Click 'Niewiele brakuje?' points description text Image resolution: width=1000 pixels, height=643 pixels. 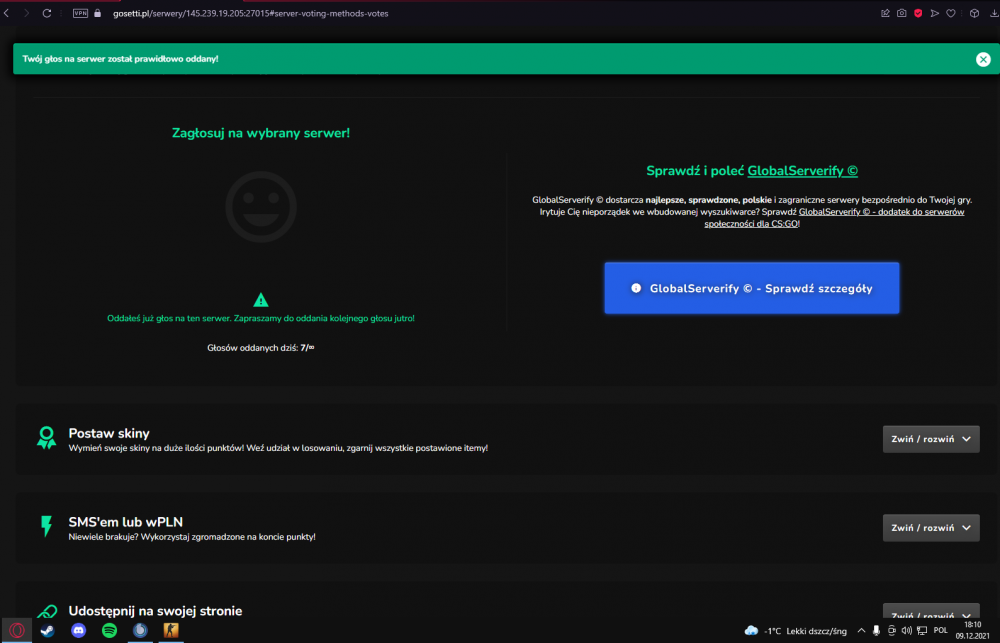coord(192,536)
